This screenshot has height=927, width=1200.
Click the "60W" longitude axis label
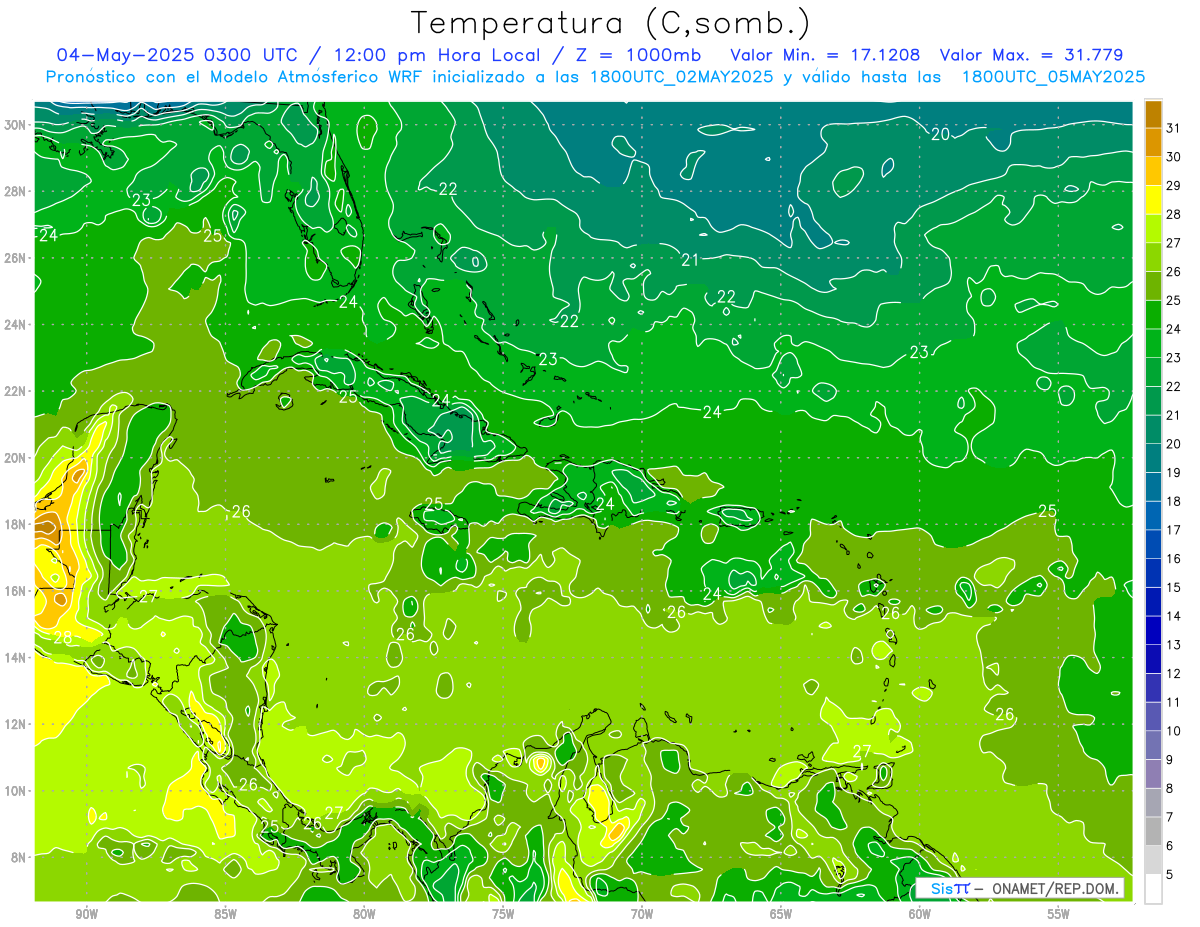[920, 914]
